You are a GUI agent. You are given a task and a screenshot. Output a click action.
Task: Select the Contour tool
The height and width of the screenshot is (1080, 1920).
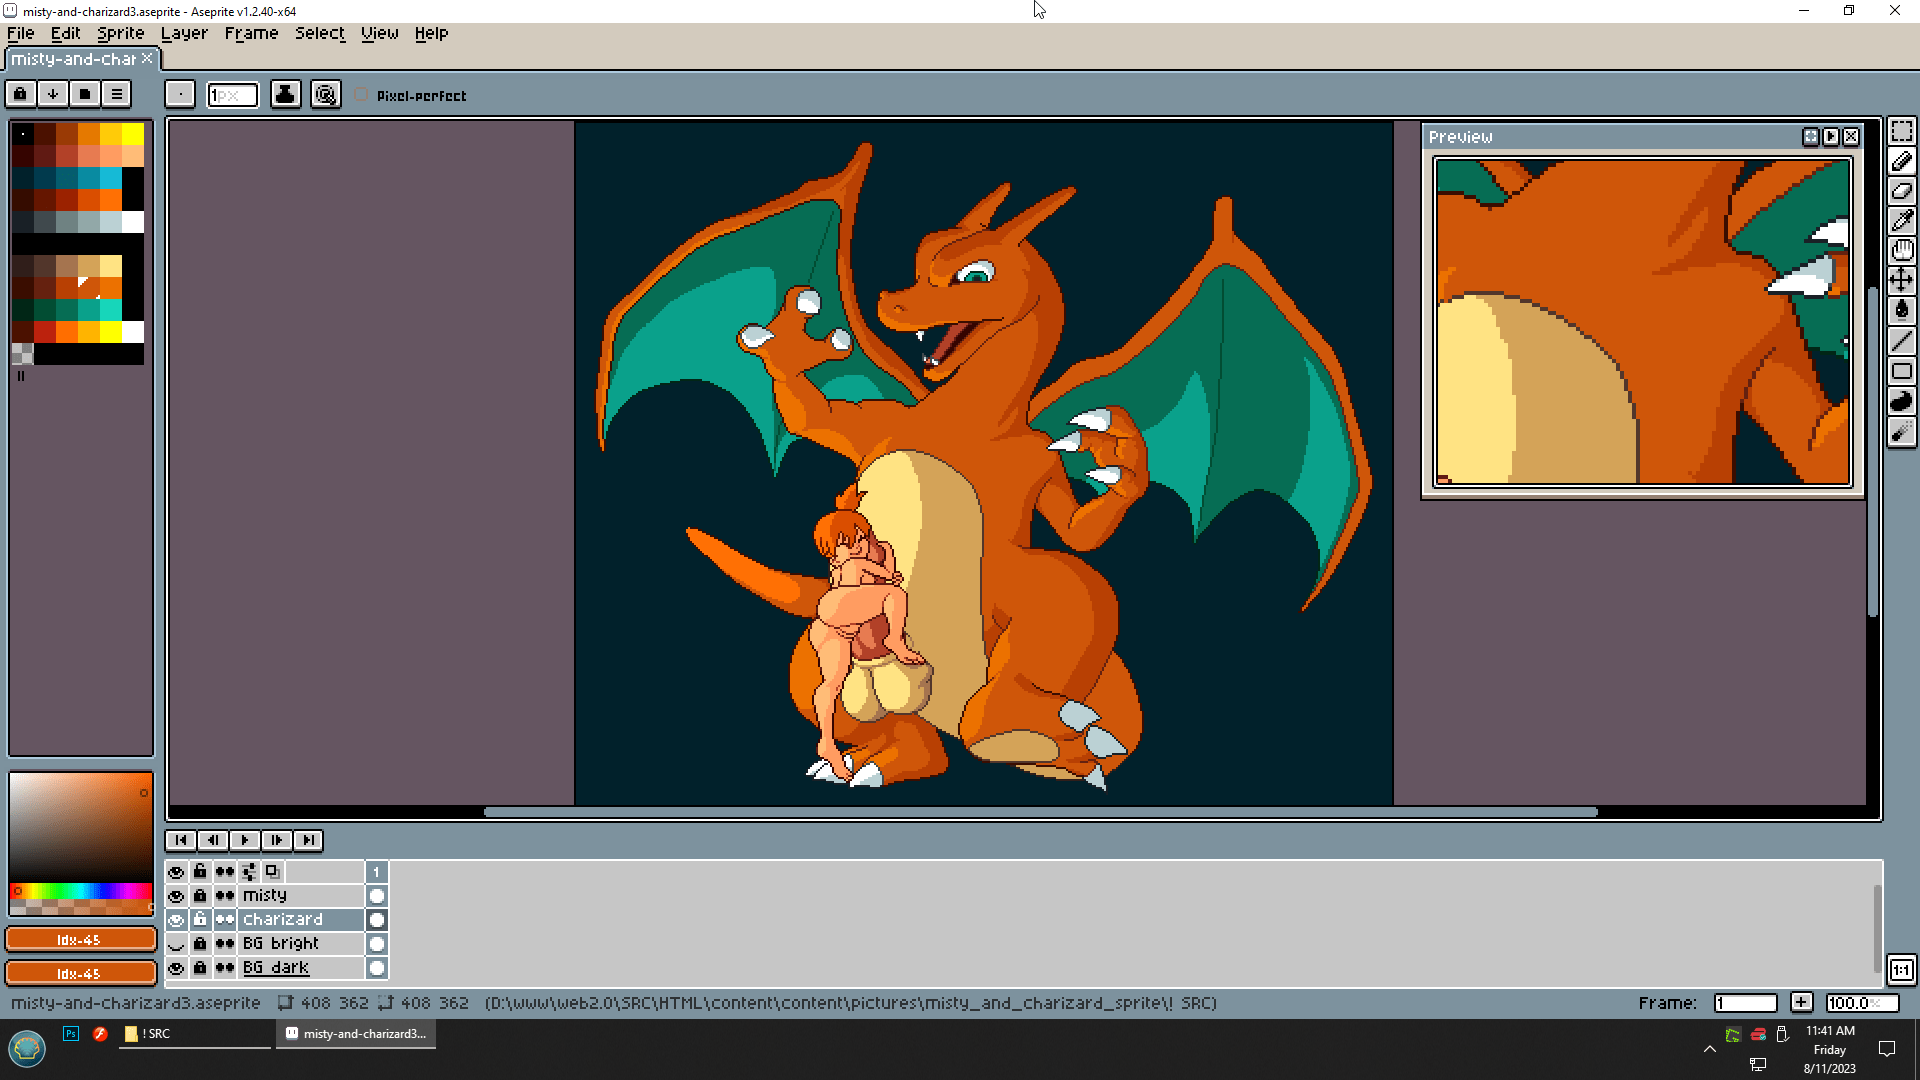click(1901, 401)
